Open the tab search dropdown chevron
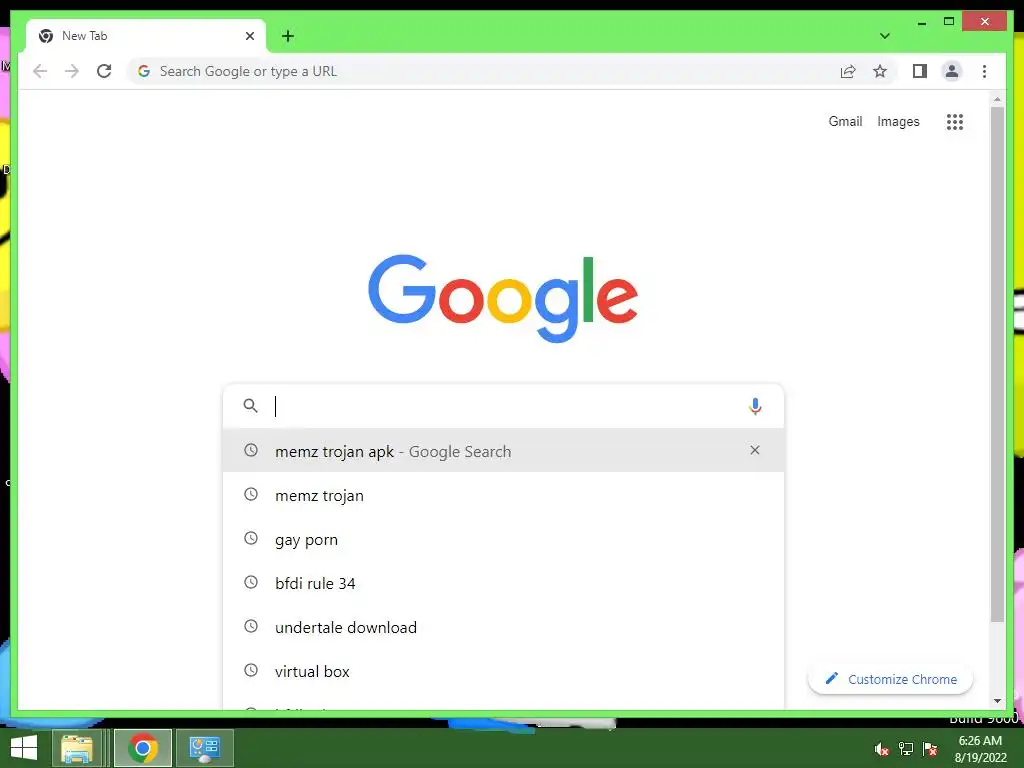This screenshot has width=1024, height=768. click(x=885, y=36)
